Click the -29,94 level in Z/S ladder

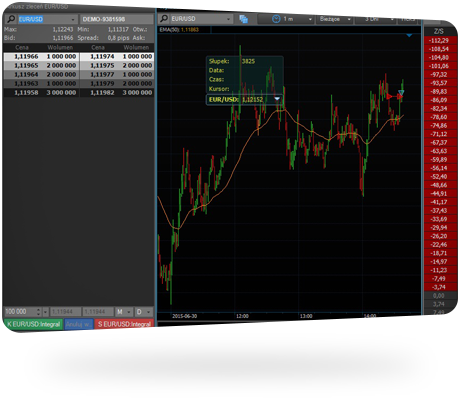pos(439,227)
